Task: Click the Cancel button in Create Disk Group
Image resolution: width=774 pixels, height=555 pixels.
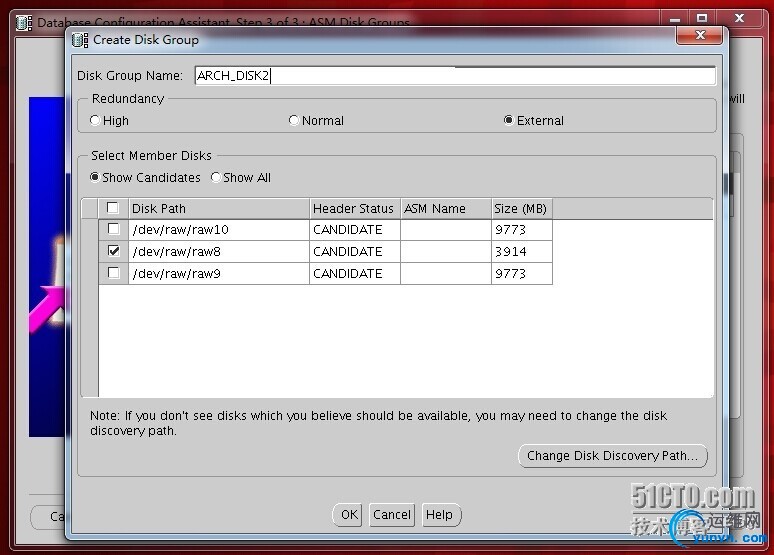Action: (391, 515)
